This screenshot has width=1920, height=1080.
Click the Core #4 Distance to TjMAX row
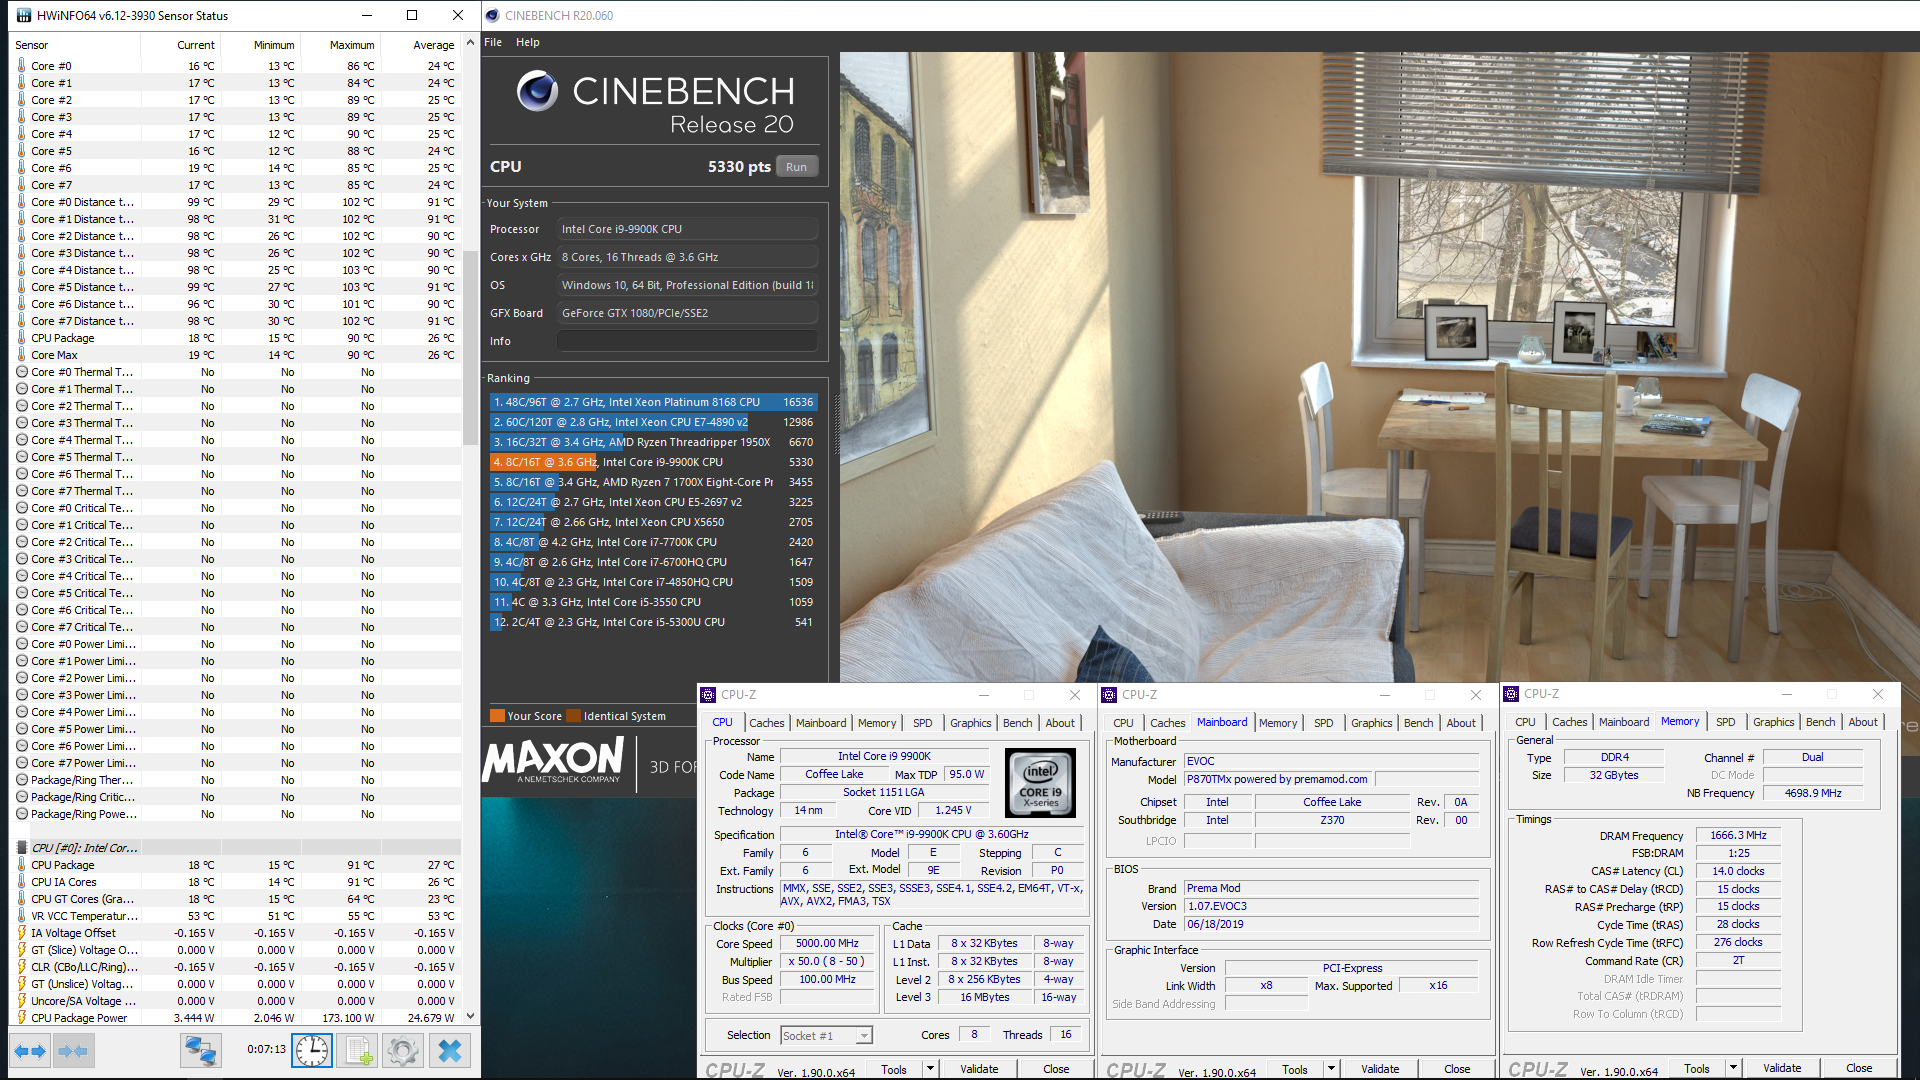(236, 270)
